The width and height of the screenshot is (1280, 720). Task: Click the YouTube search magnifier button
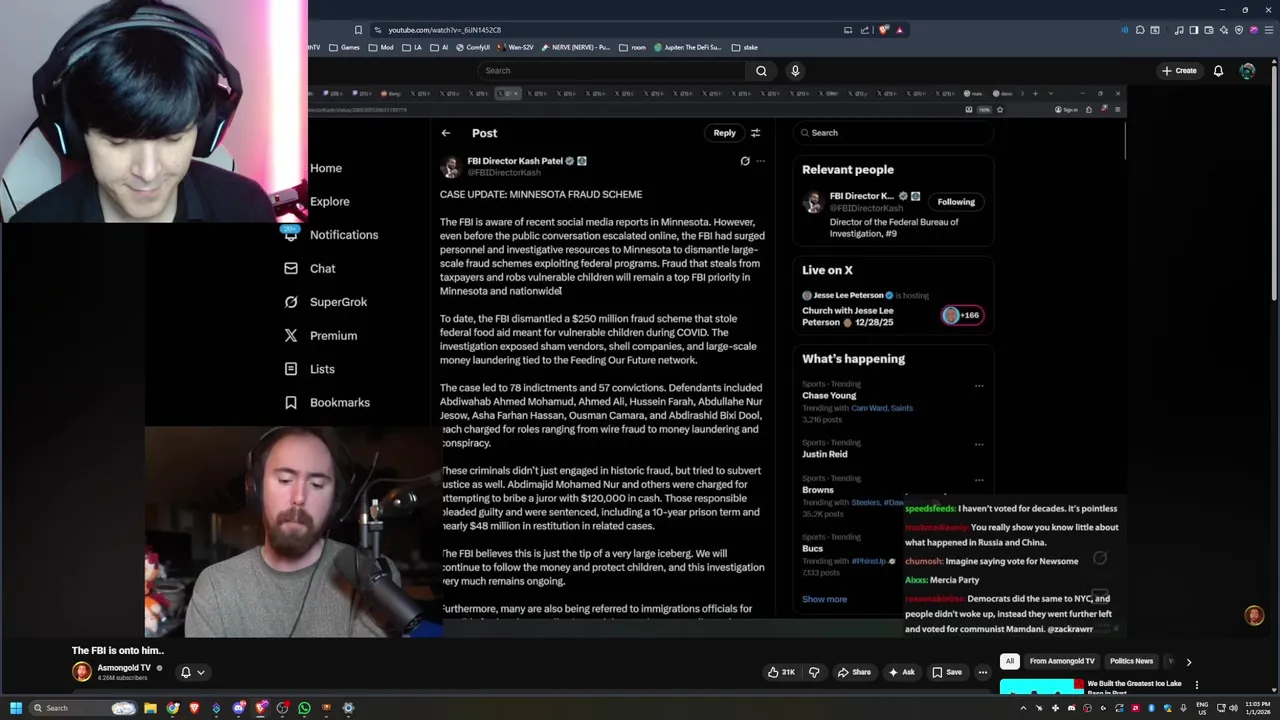pyautogui.click(x=761, y=71)
